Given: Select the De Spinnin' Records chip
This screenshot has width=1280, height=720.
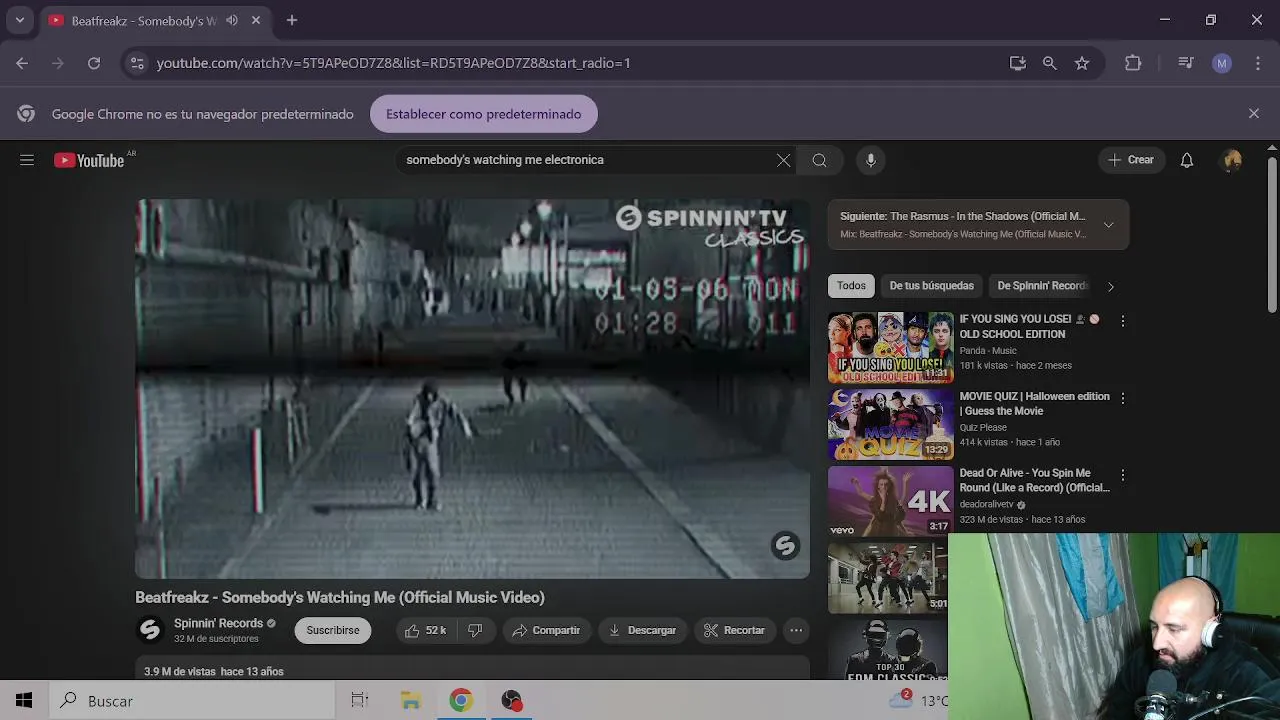Looking at the screenshot, I should 1040,286.
